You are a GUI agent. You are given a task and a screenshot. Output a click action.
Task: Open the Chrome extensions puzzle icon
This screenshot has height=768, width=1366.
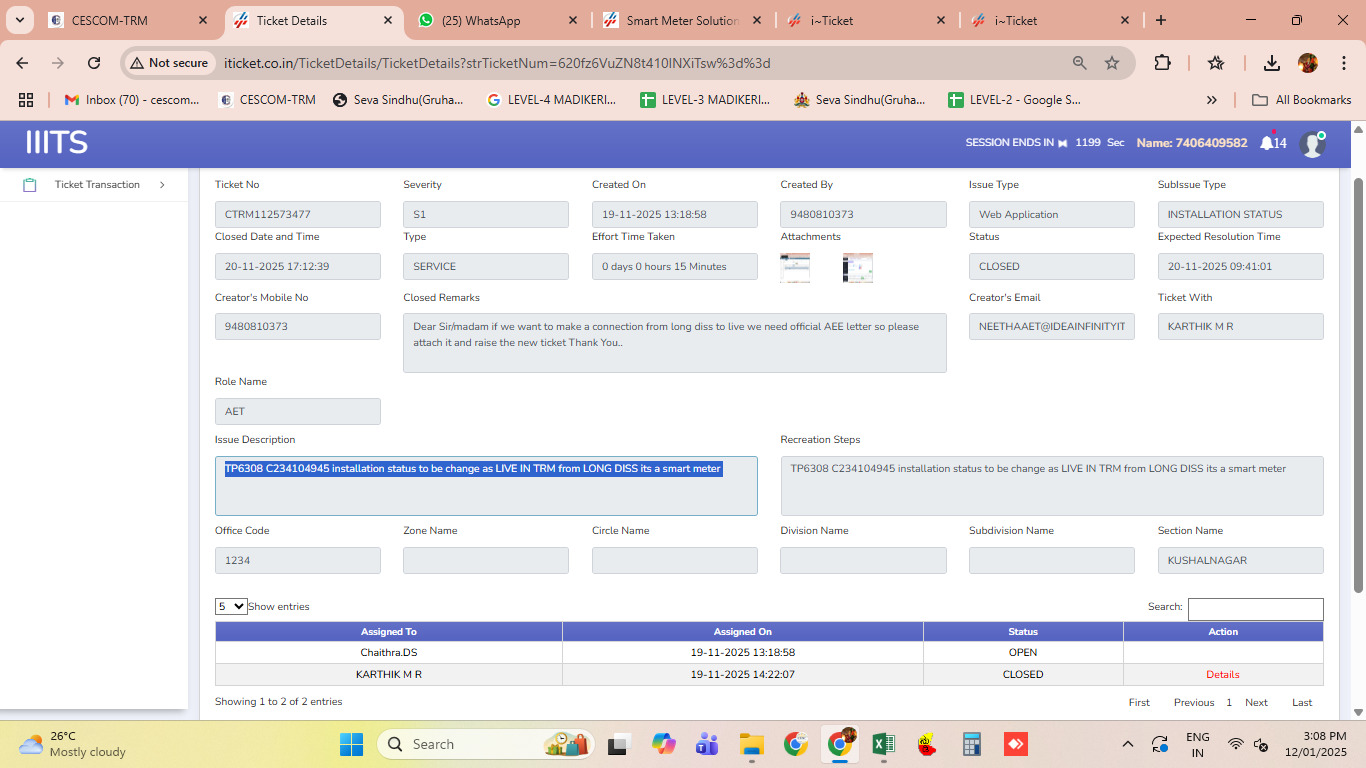pos(1162,63)
